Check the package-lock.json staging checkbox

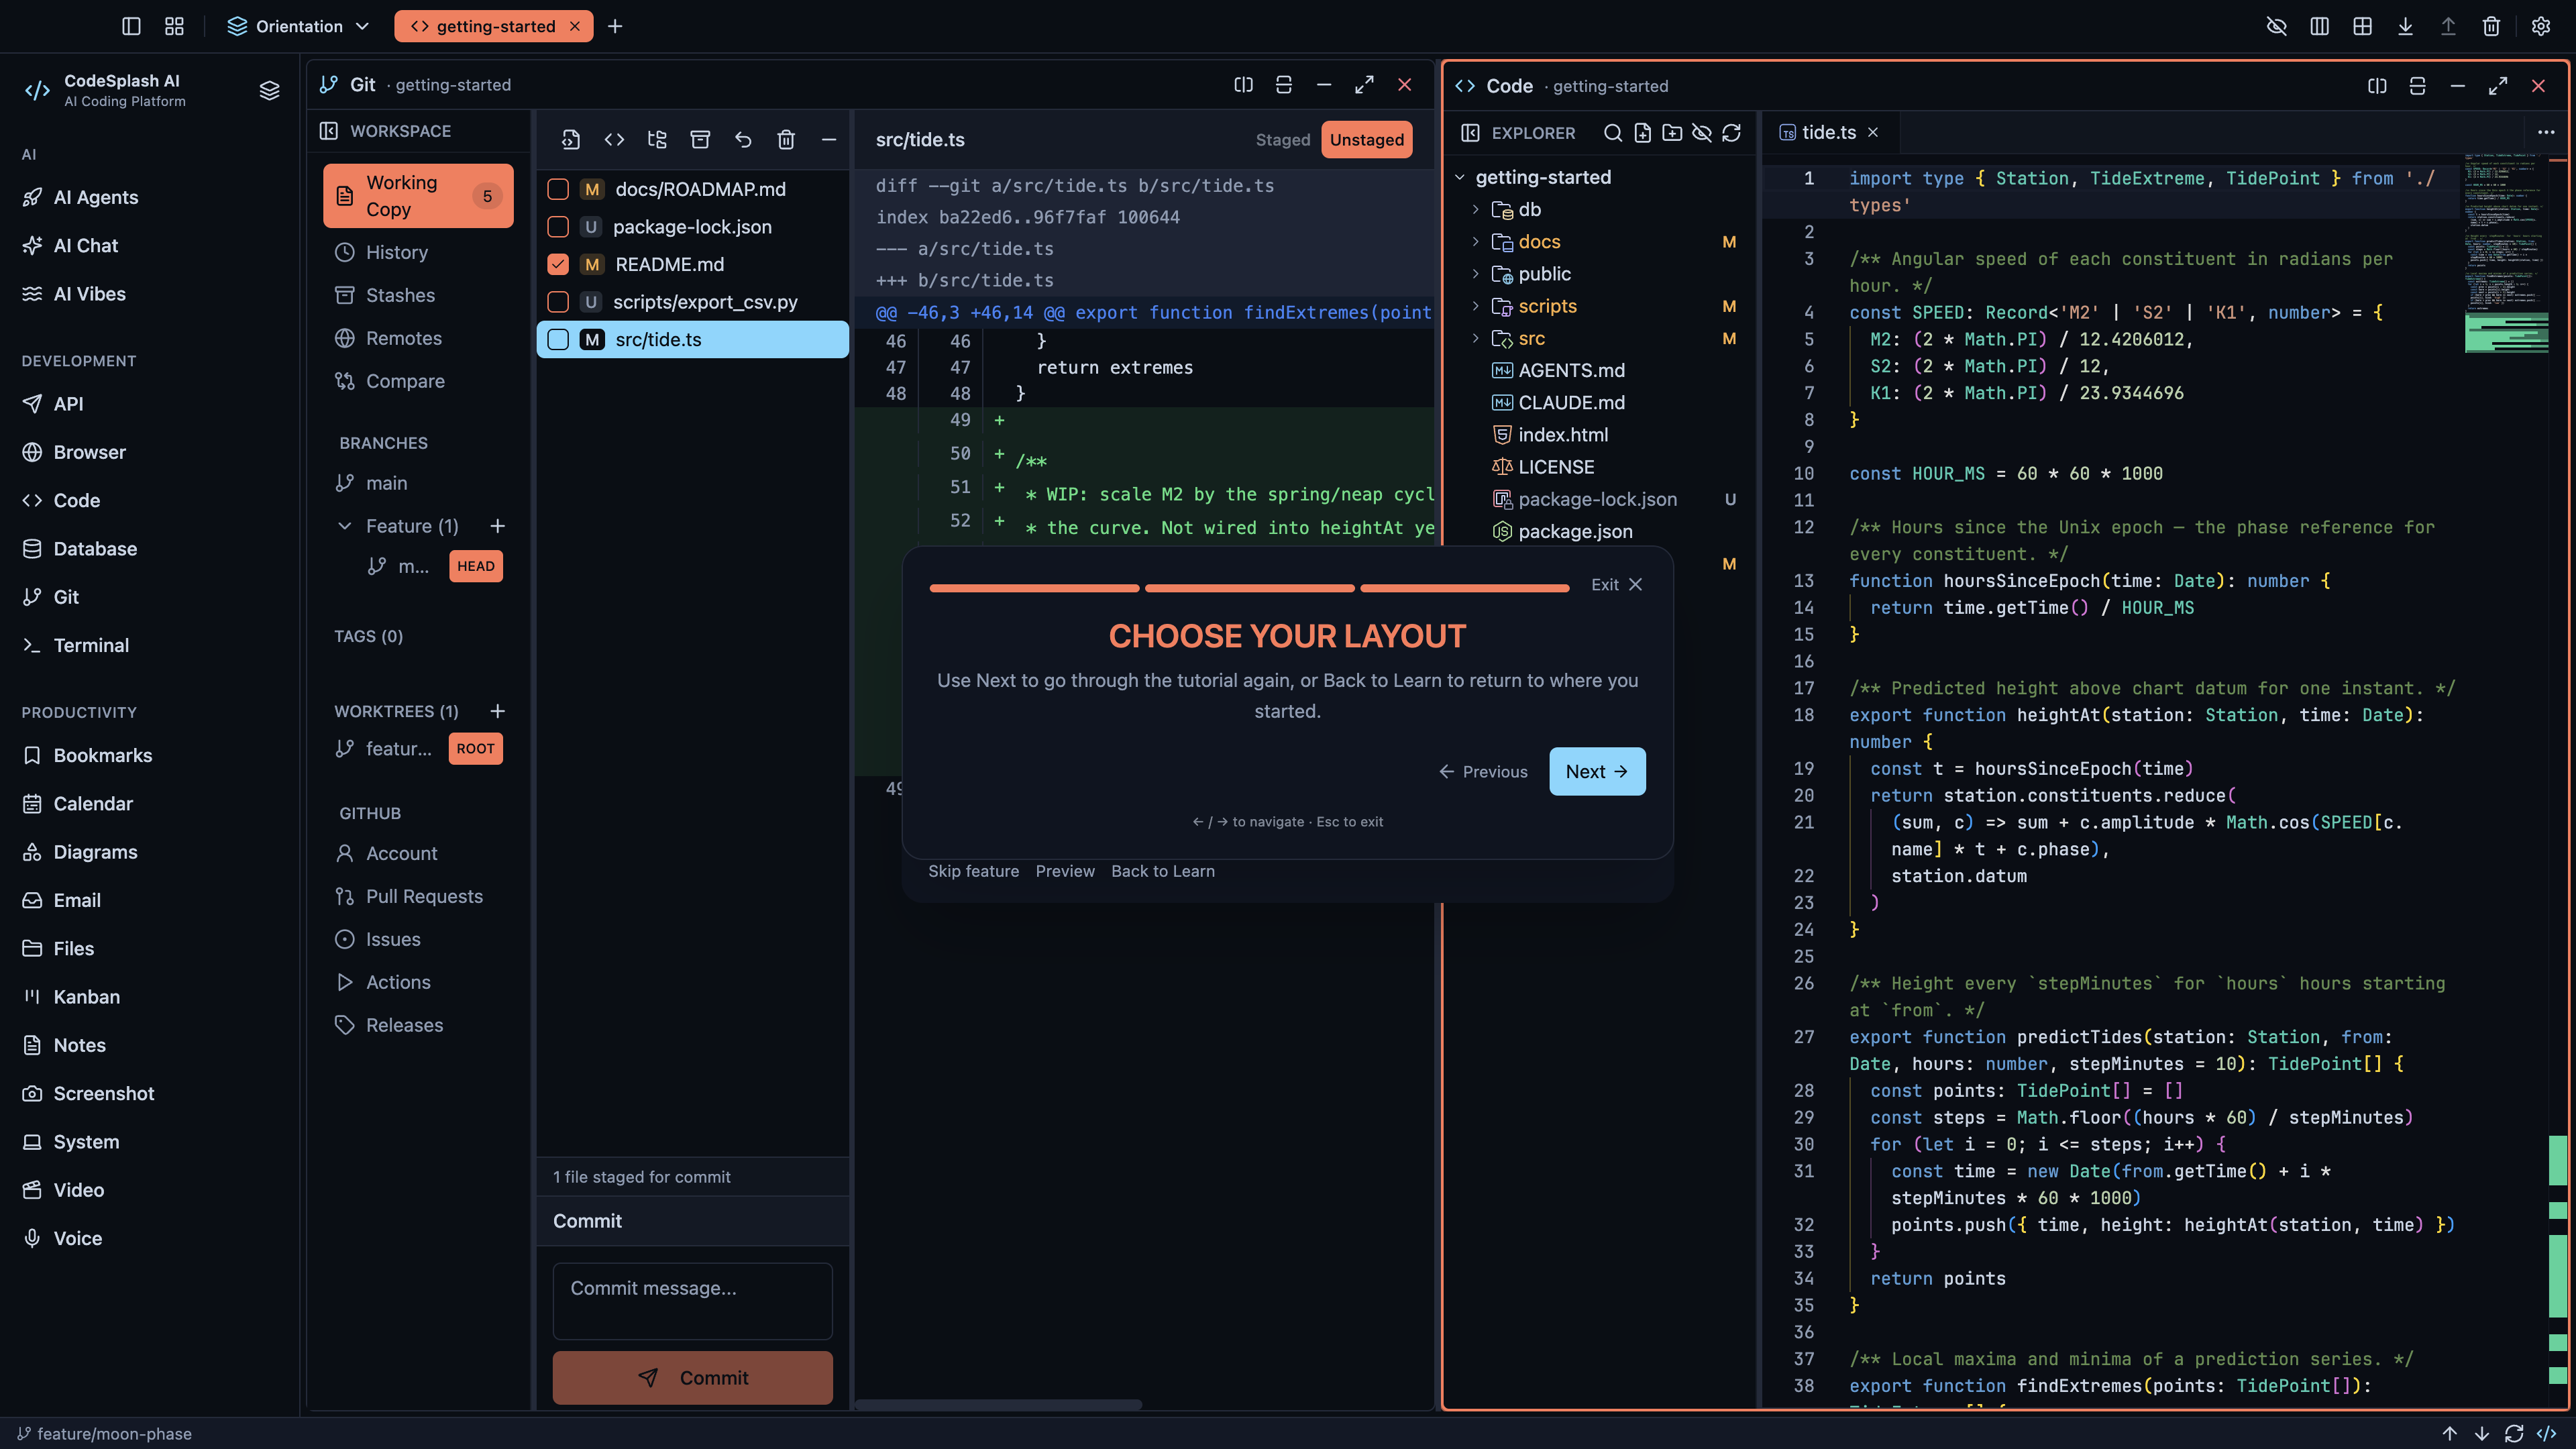(558, 227)
